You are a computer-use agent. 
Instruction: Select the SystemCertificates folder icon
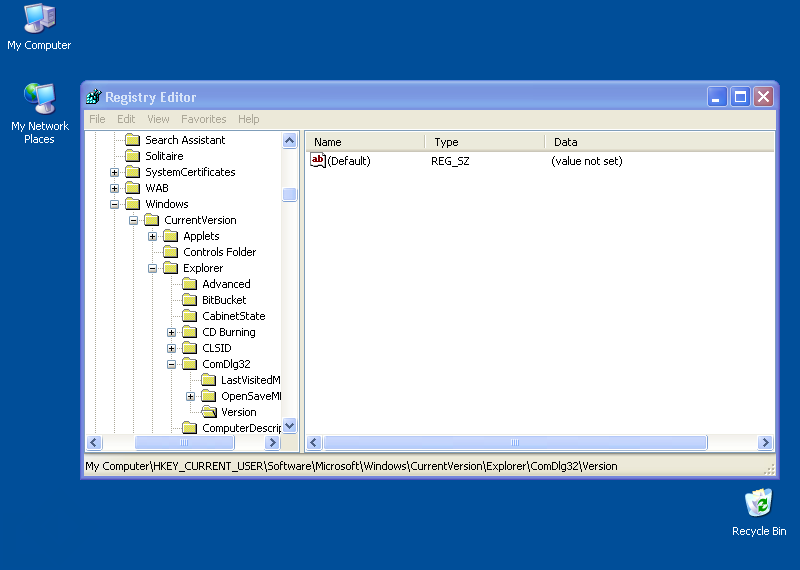click(x=133, y=172)
